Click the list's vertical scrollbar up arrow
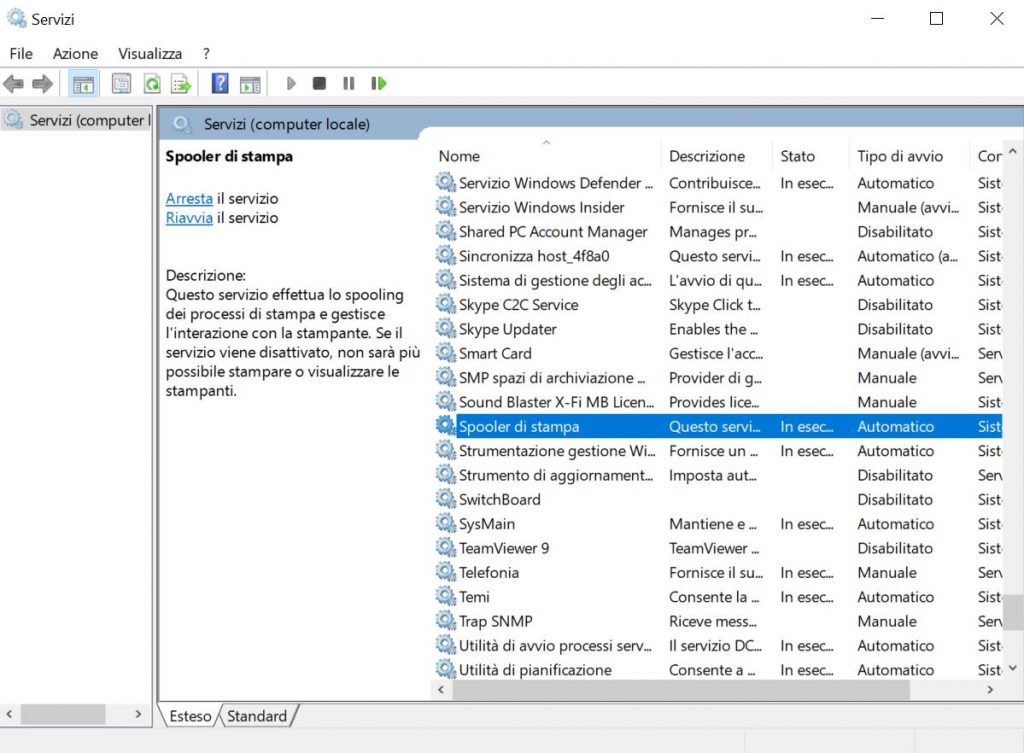Viewport: 1024px width, 753px height. 1013,152
